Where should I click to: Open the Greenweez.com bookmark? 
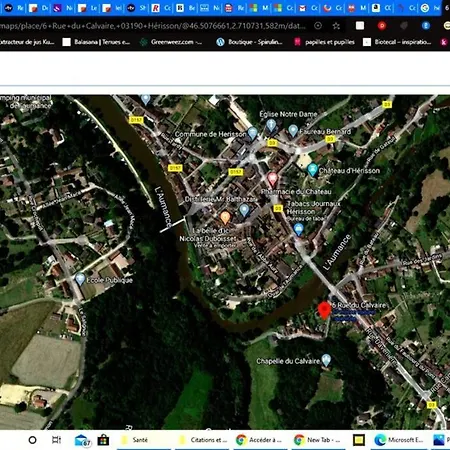click(171, 42)
